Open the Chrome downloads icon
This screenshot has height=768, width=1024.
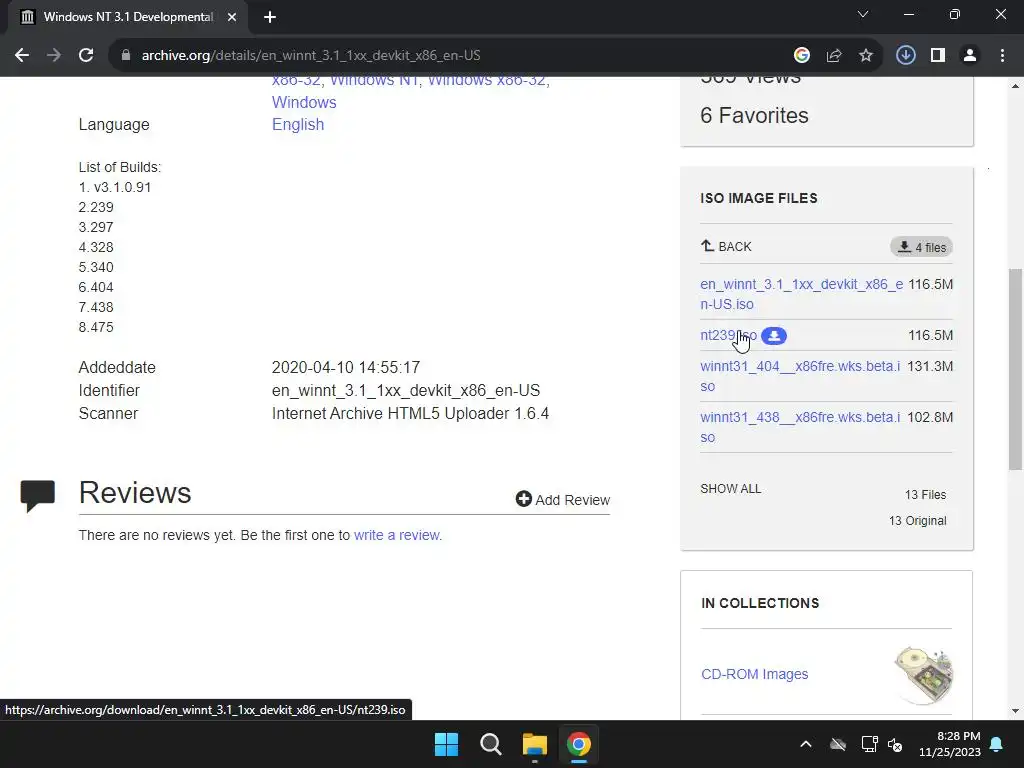(906, 56)
